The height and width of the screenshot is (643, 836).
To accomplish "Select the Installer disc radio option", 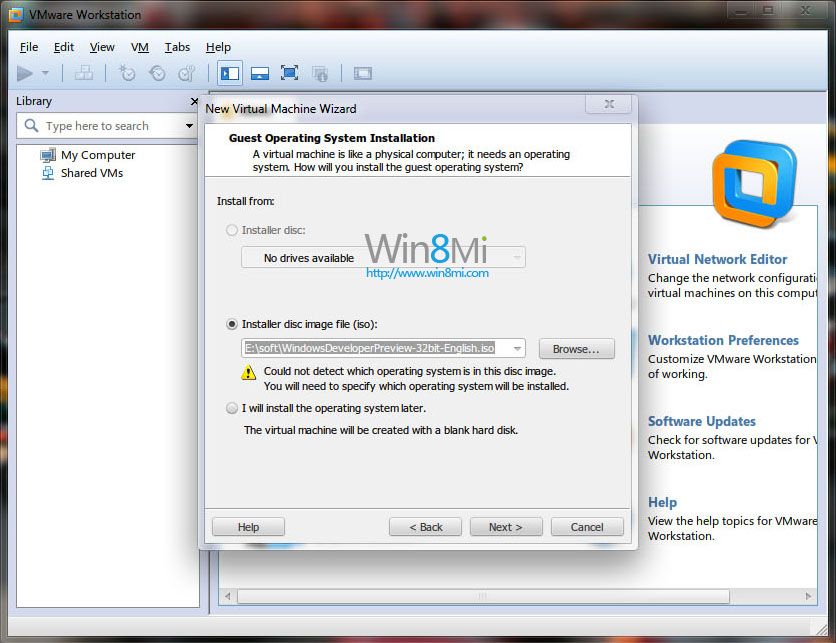I will click(232, 230).
